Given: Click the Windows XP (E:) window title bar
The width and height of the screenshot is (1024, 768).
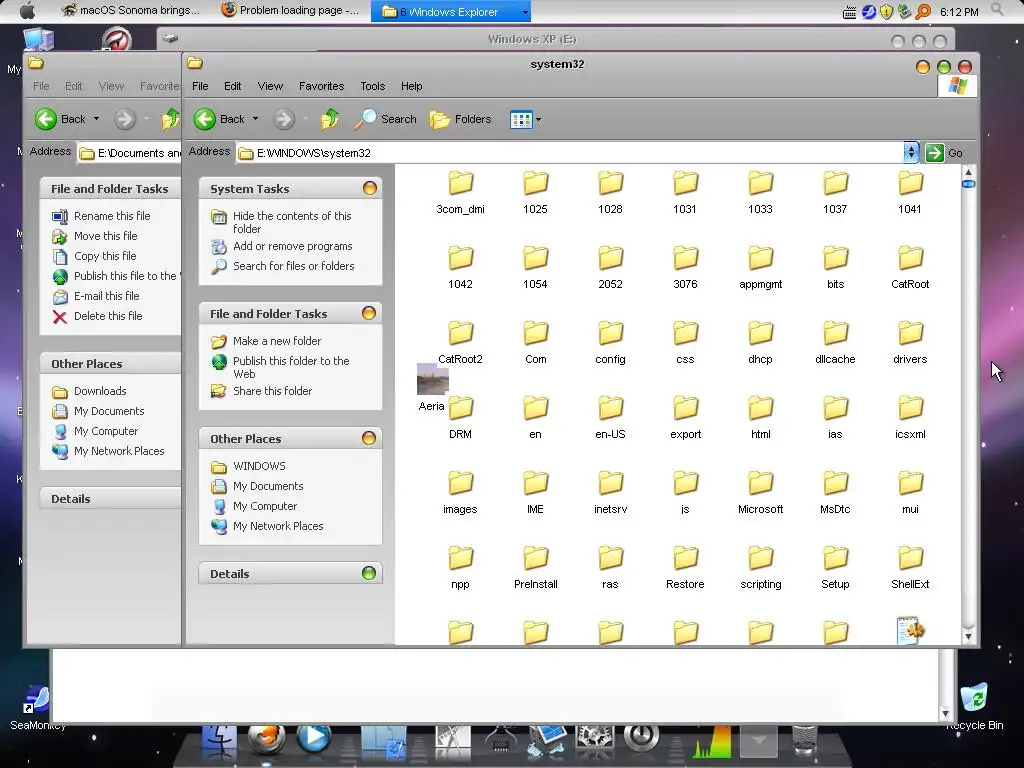Looking at the screenshot, I should click(x=532, y=39).
